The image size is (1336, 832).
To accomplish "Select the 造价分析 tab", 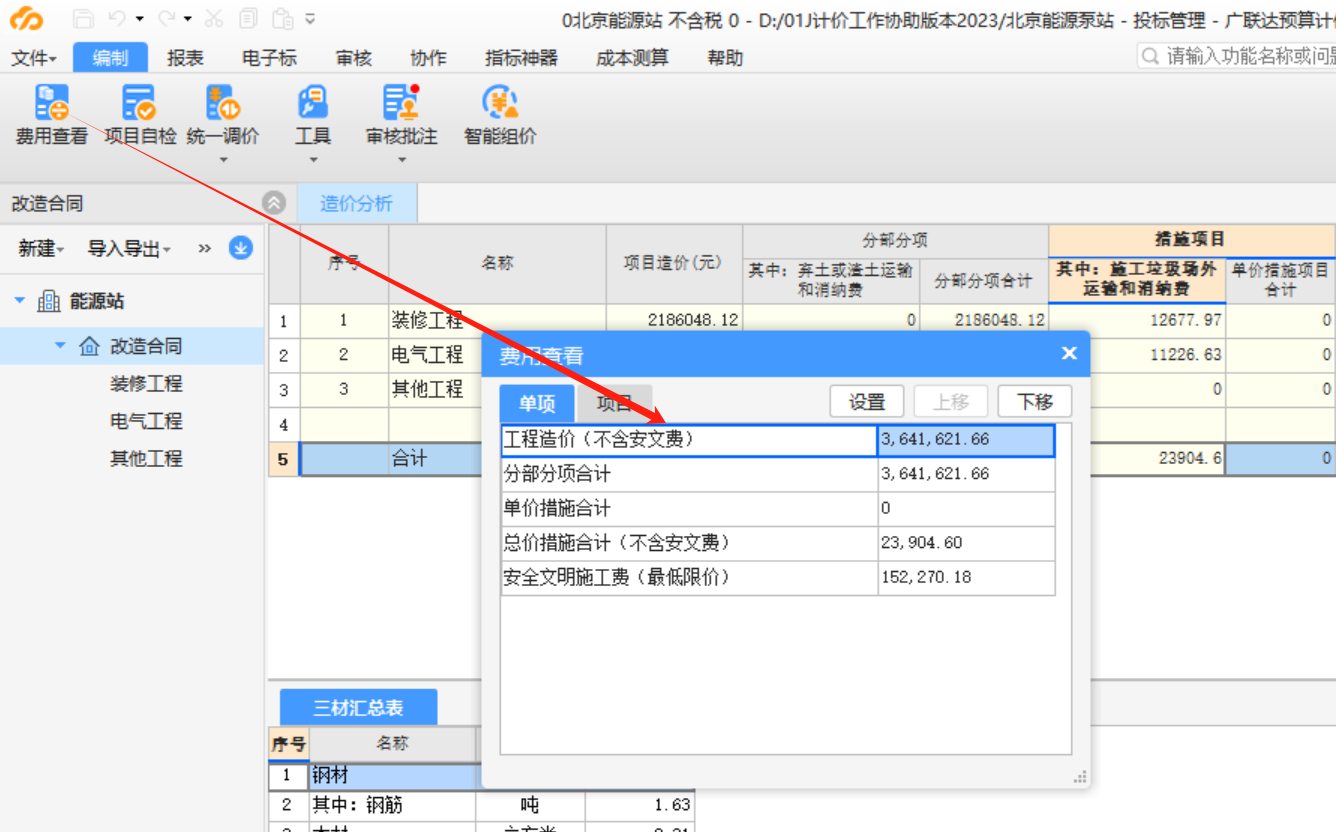I will pos(356,203).
